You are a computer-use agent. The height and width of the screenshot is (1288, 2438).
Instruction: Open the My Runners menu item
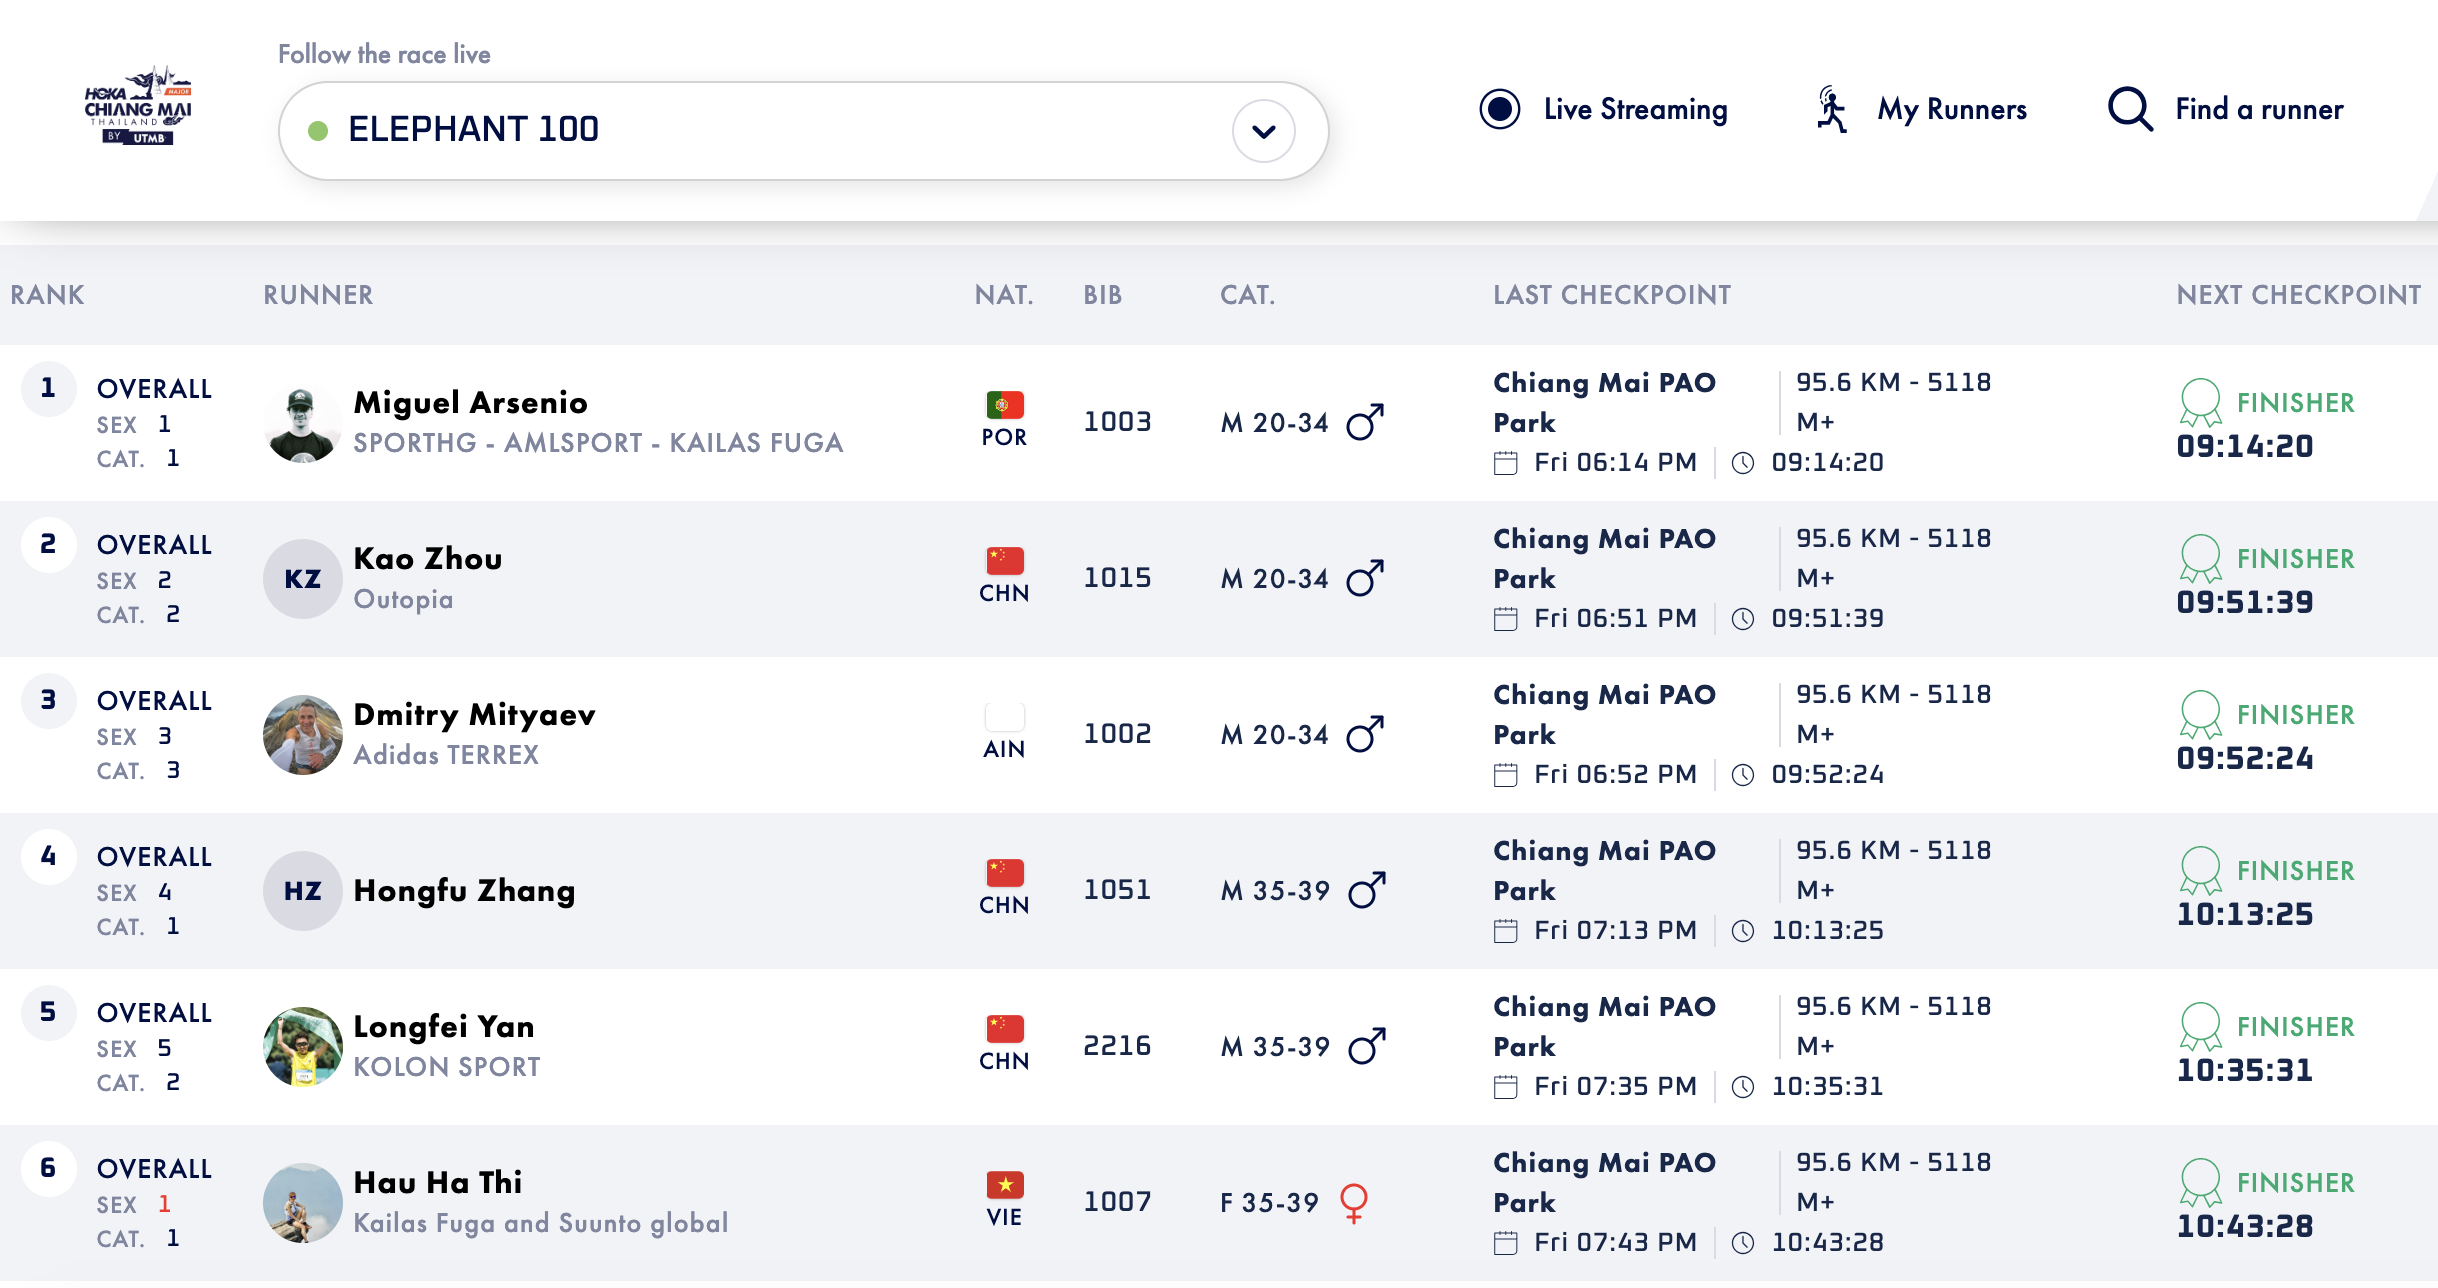click(x=1951, y=109)
